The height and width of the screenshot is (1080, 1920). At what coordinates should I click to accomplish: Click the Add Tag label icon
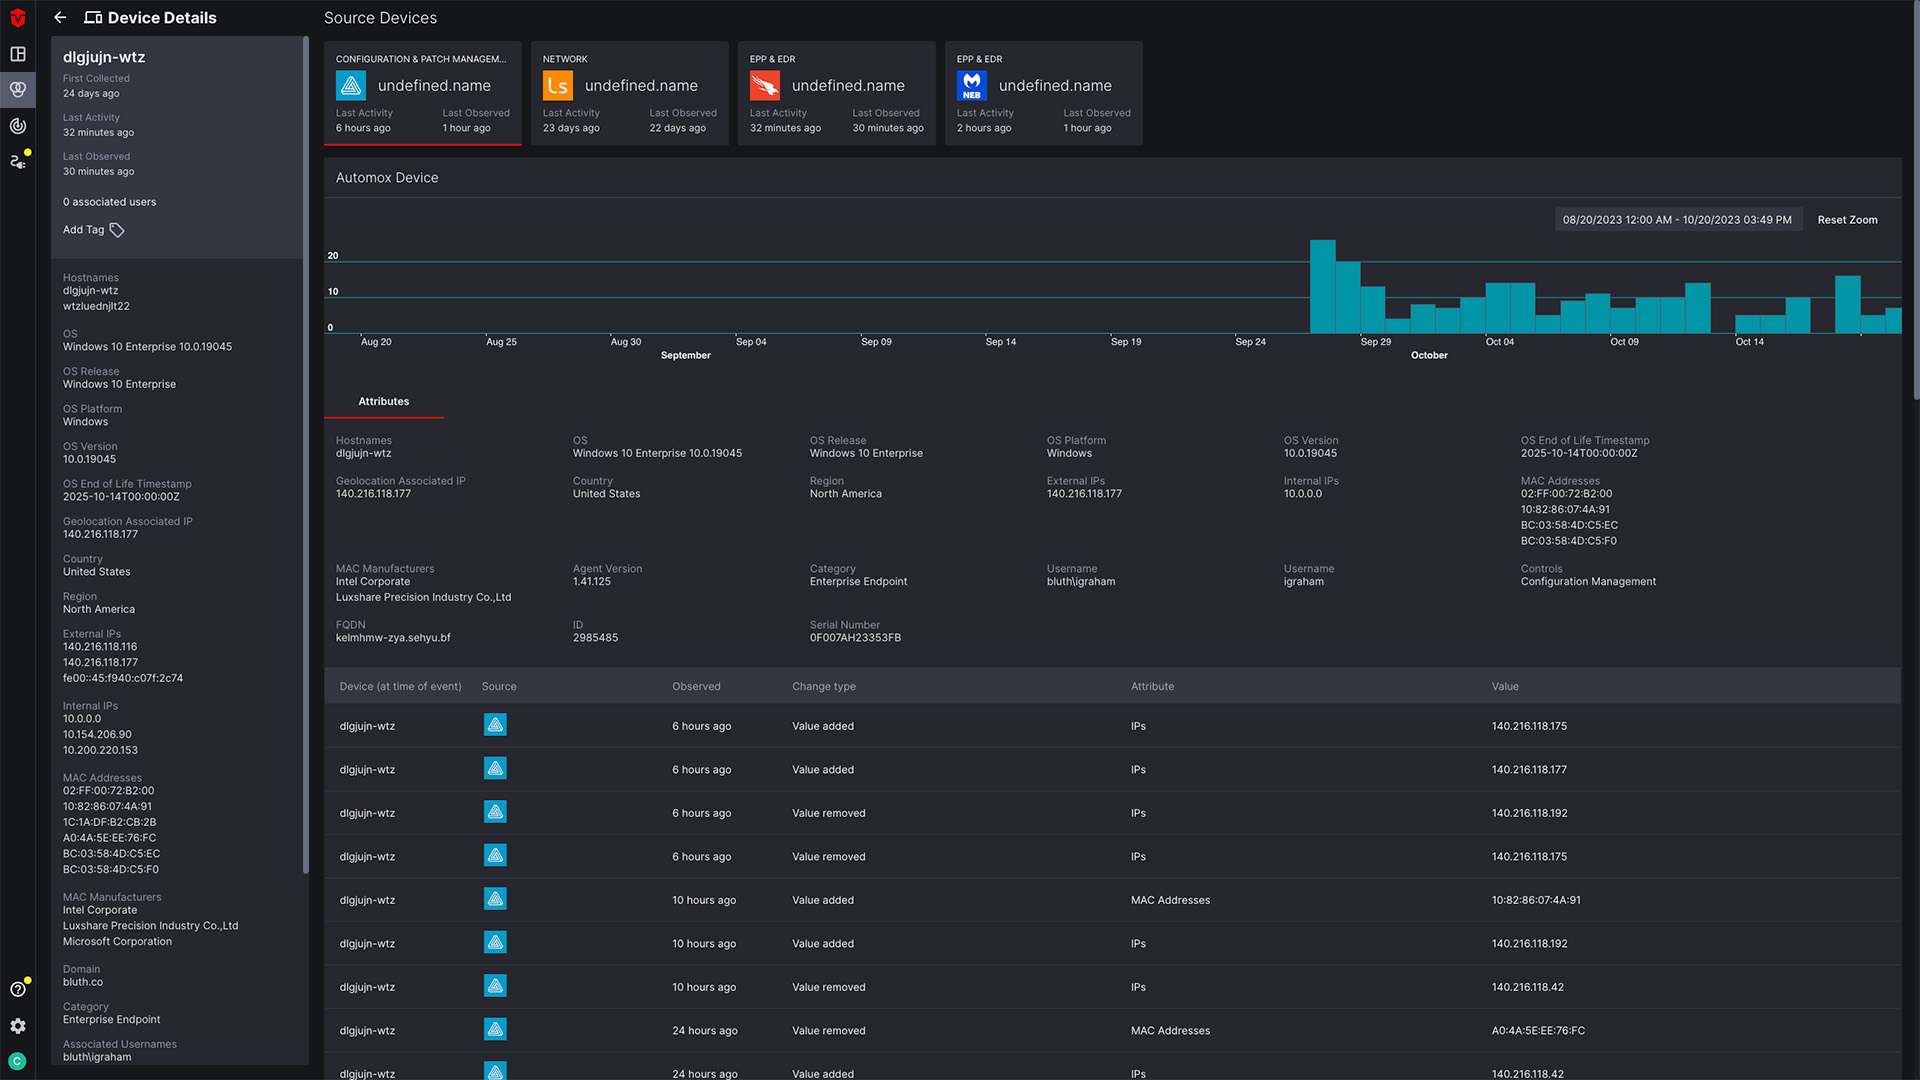[x=117, y=230]
